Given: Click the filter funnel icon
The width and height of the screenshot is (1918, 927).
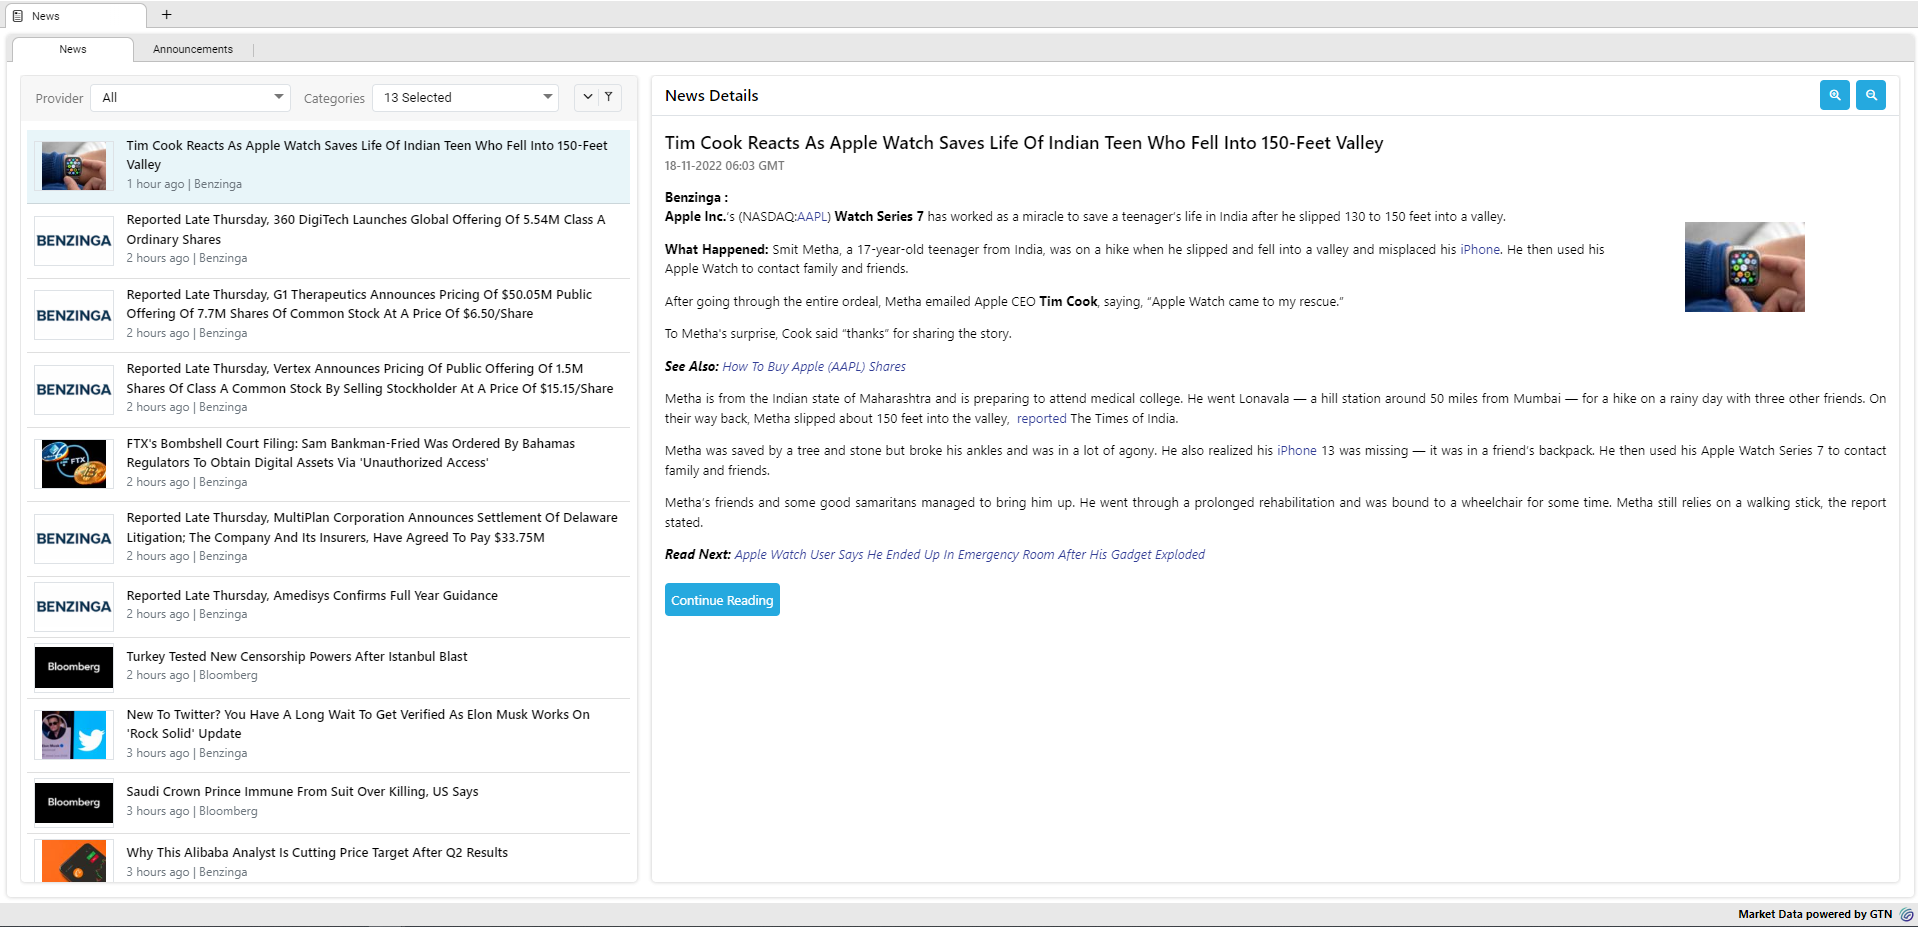Looking at the screenshot, I should (x=609, y=97).
